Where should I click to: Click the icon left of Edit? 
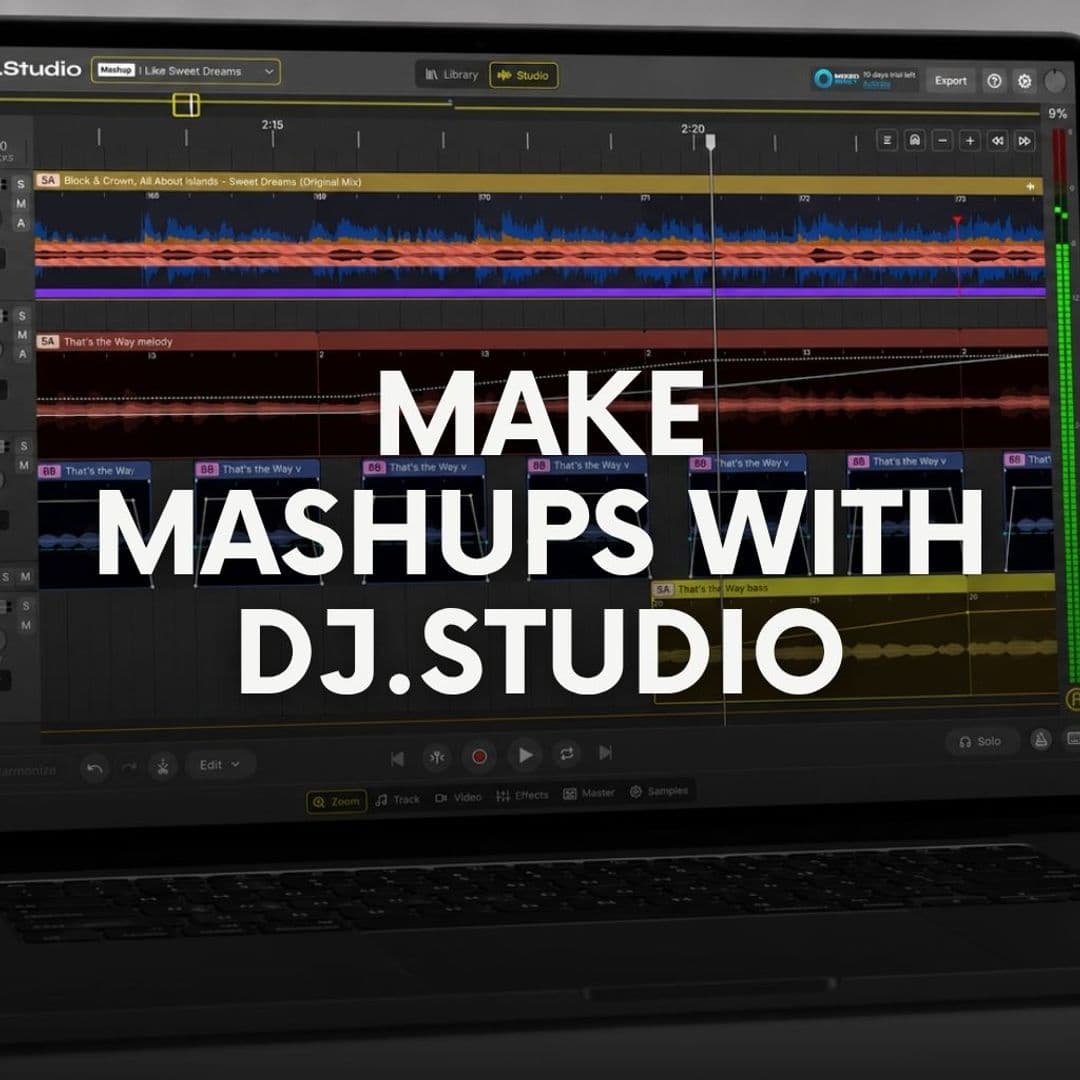163,765
